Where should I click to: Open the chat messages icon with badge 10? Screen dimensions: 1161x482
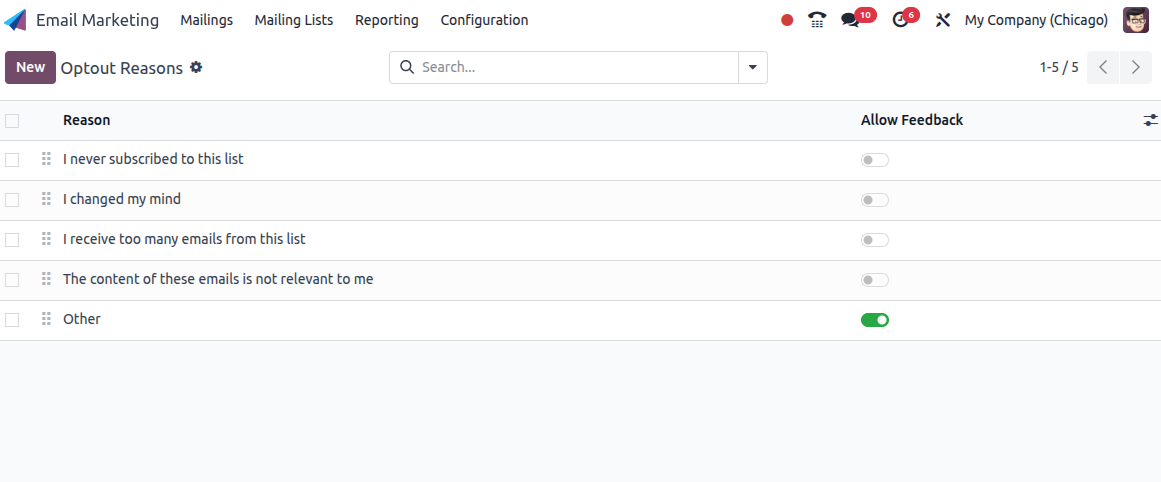(851, 20)
